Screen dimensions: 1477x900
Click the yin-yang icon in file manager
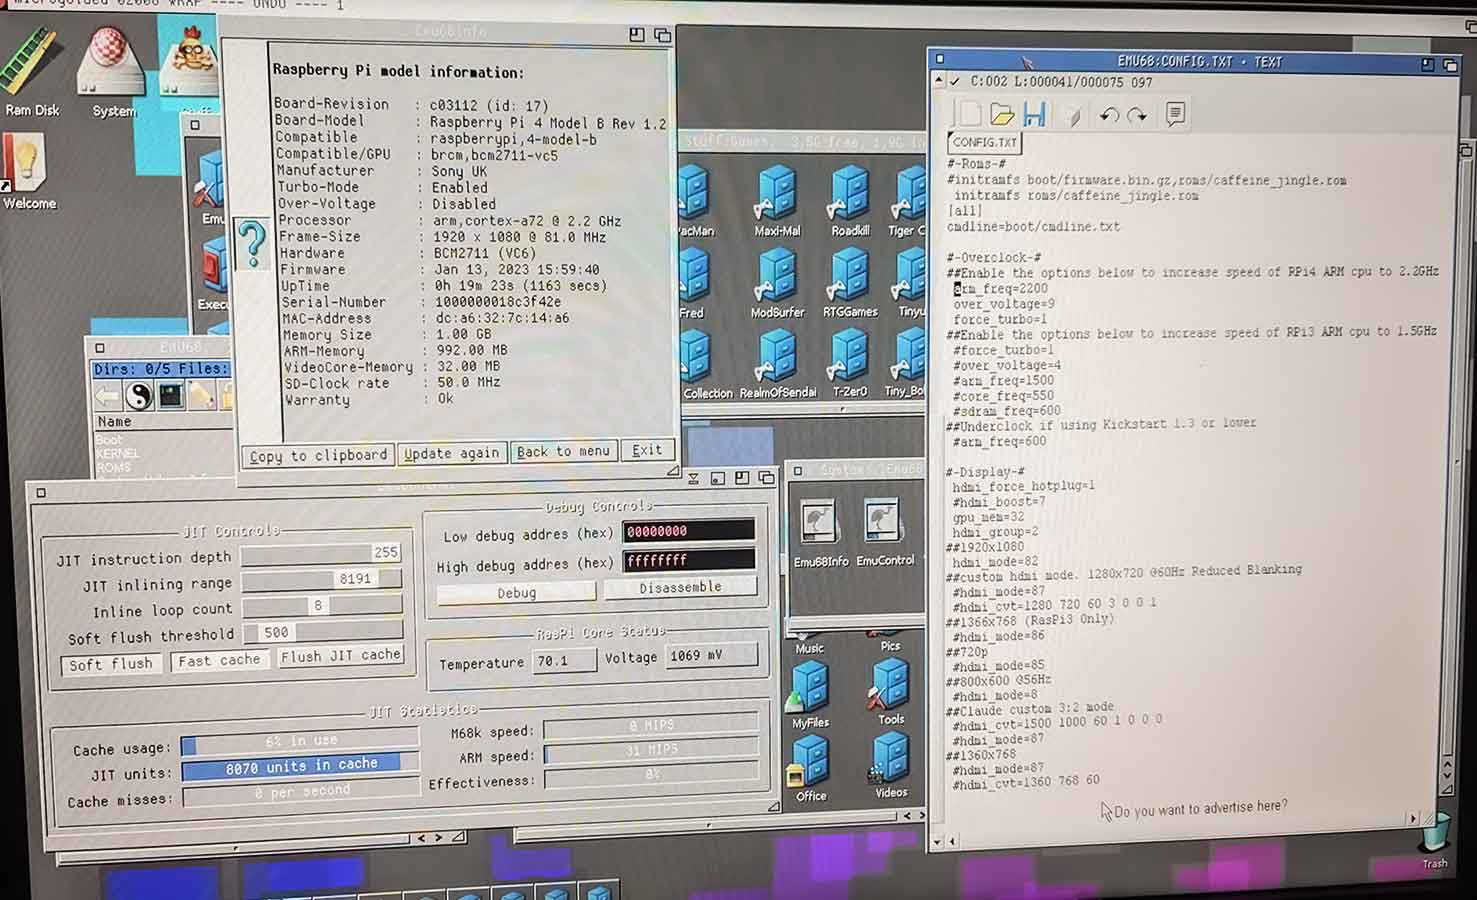pyautogui.click(x=139, y=397)
